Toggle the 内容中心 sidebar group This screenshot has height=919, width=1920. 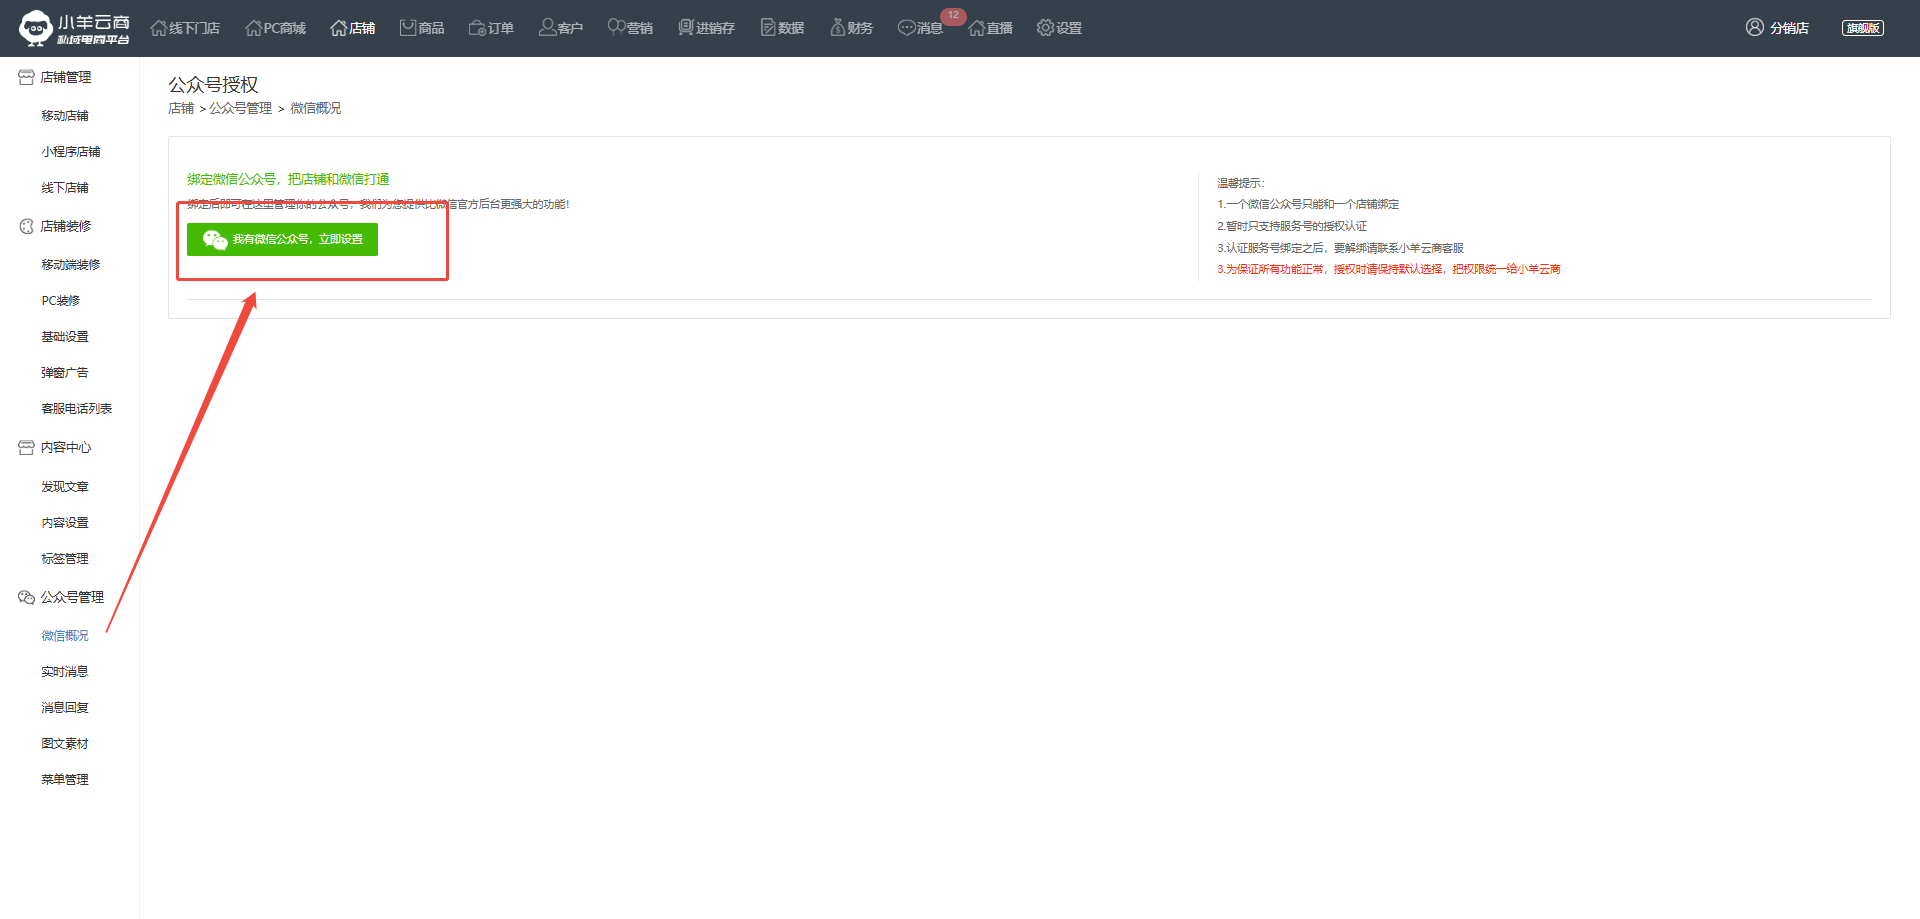click(x=65, y=447)
